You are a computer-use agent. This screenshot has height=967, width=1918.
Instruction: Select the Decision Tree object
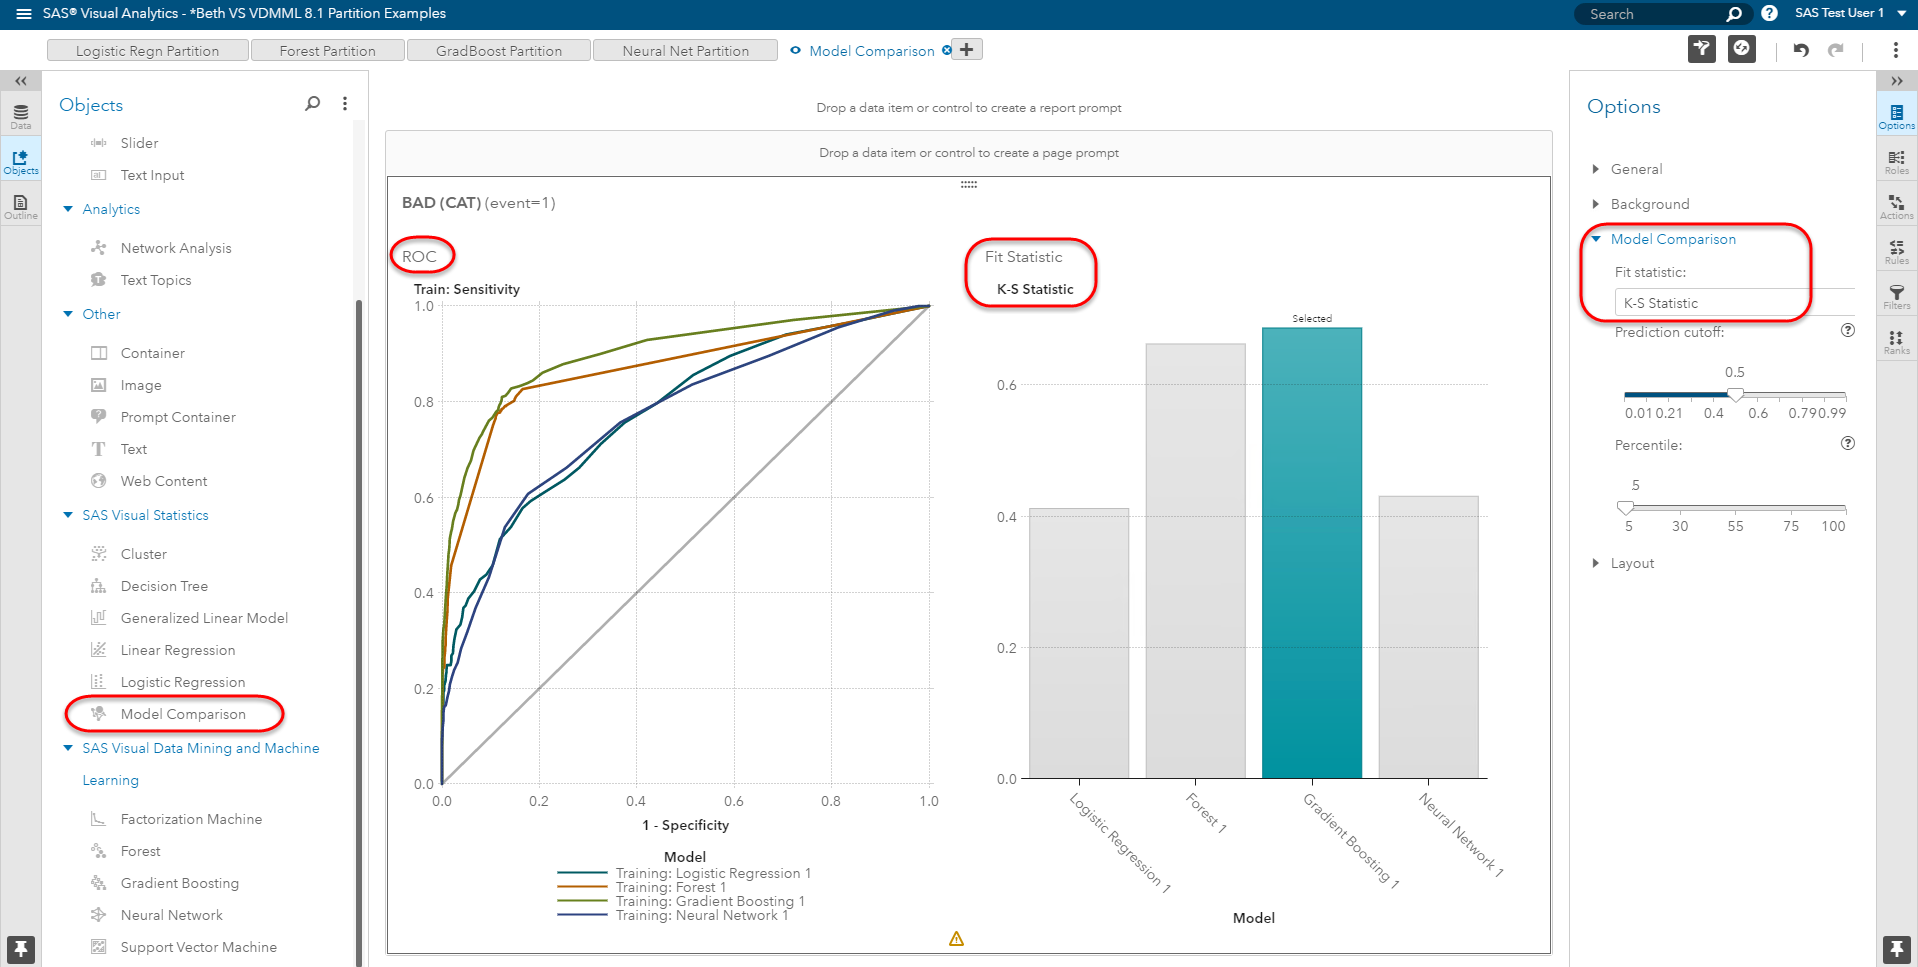point(164,585)
